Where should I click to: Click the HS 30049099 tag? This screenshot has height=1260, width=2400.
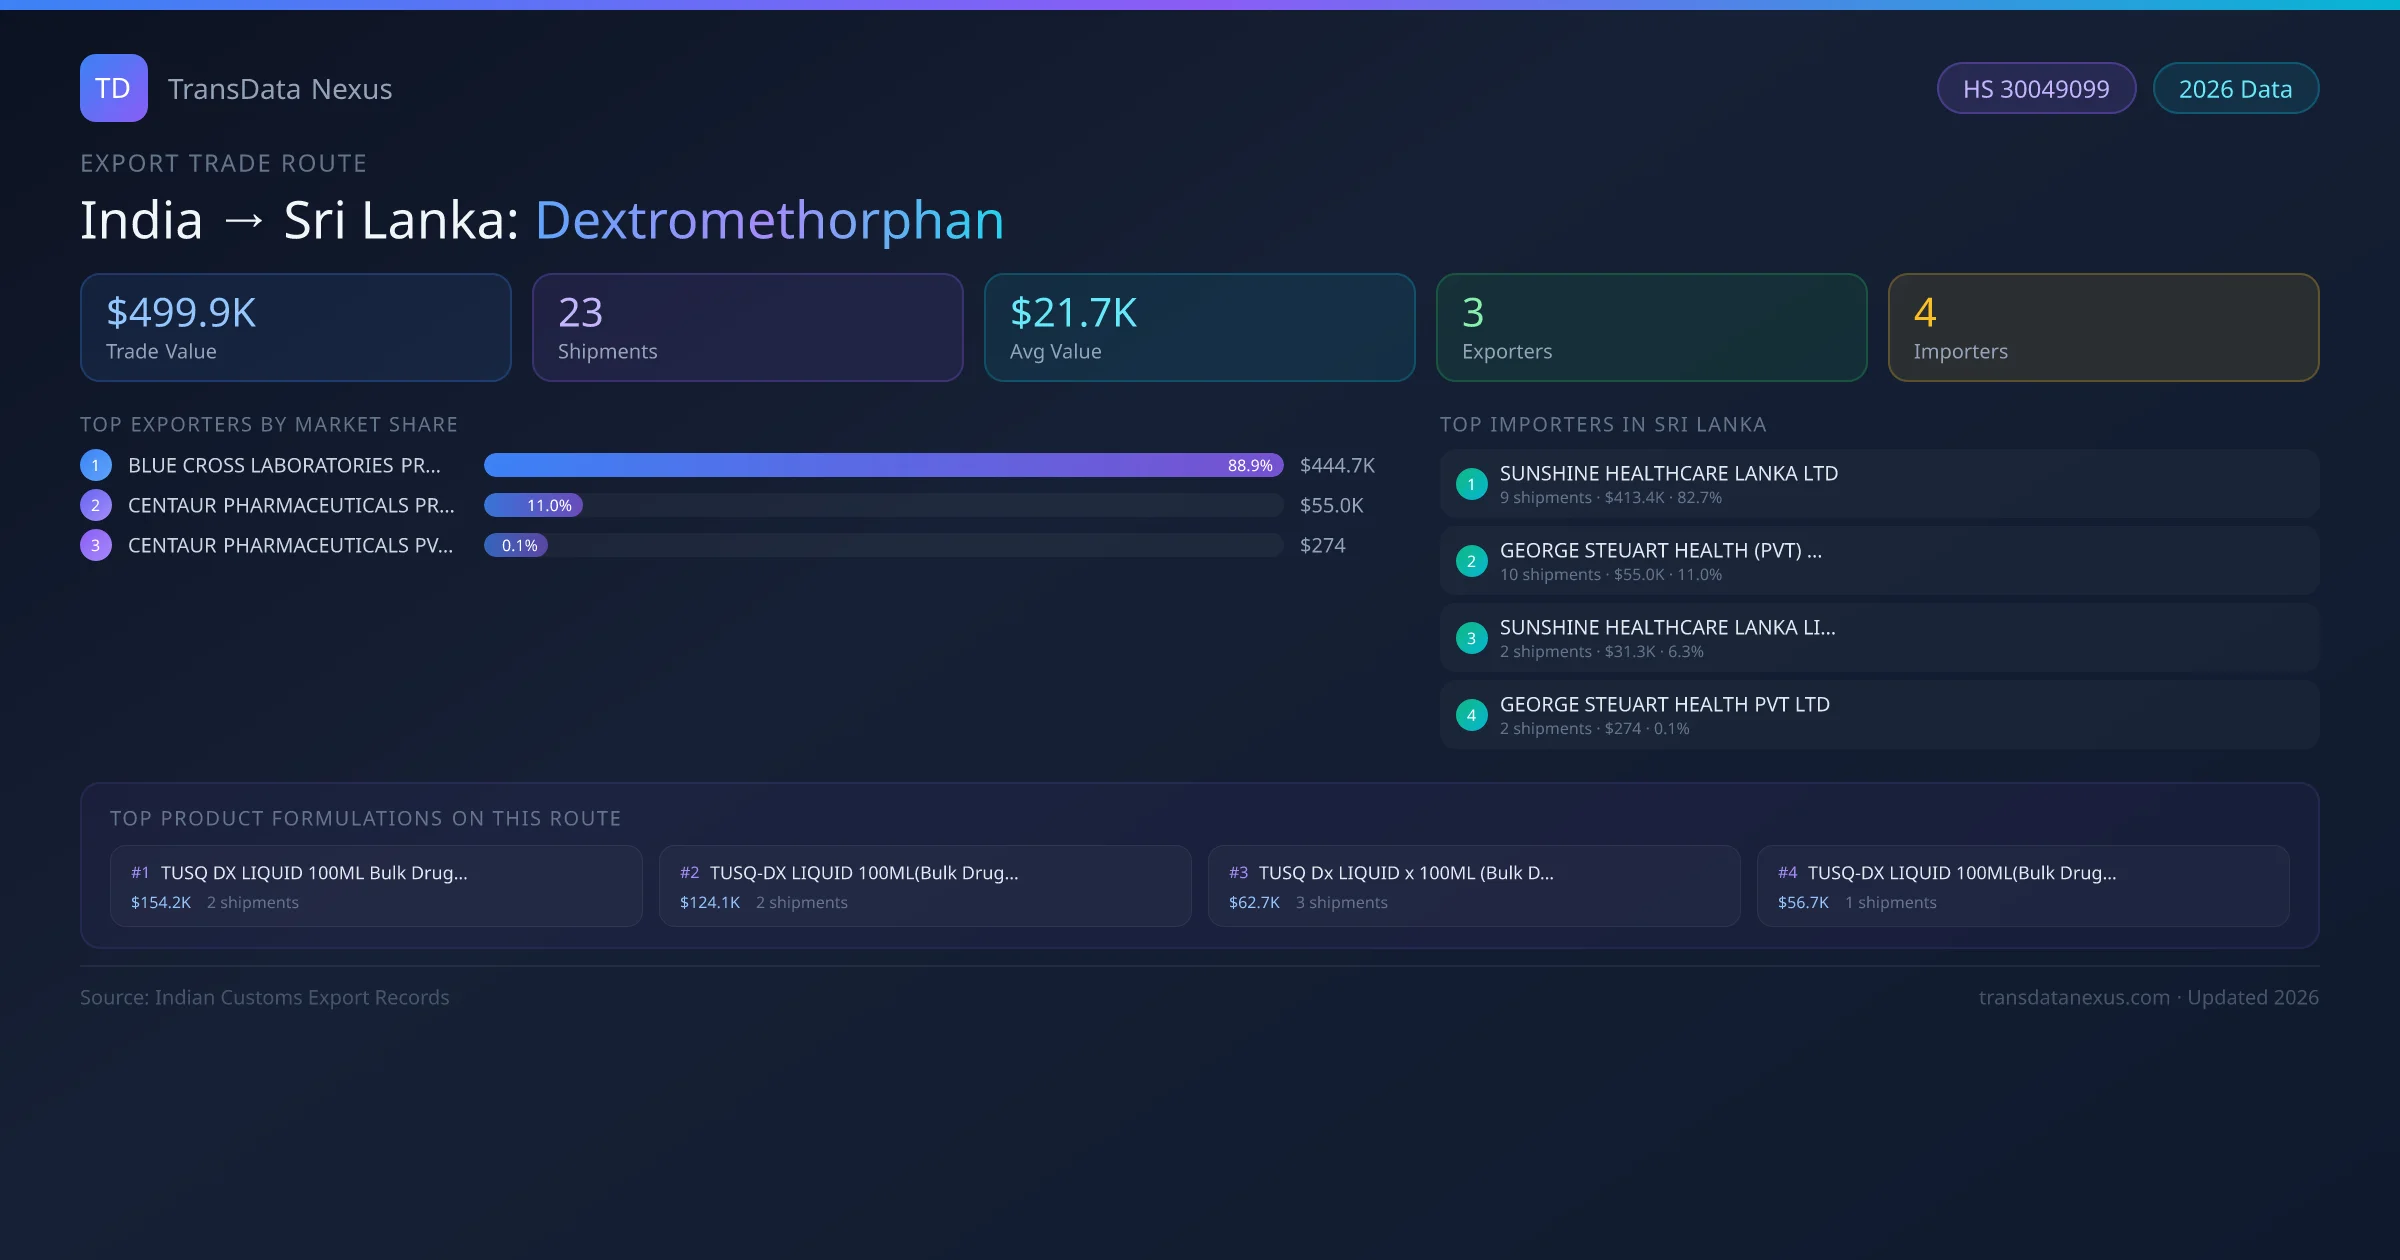(x=2036, y=89)
